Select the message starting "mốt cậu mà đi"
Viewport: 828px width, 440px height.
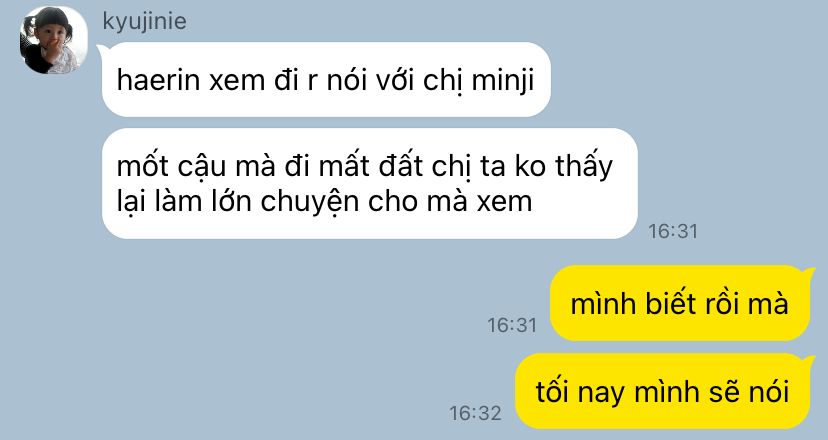(x=370, y=183)
